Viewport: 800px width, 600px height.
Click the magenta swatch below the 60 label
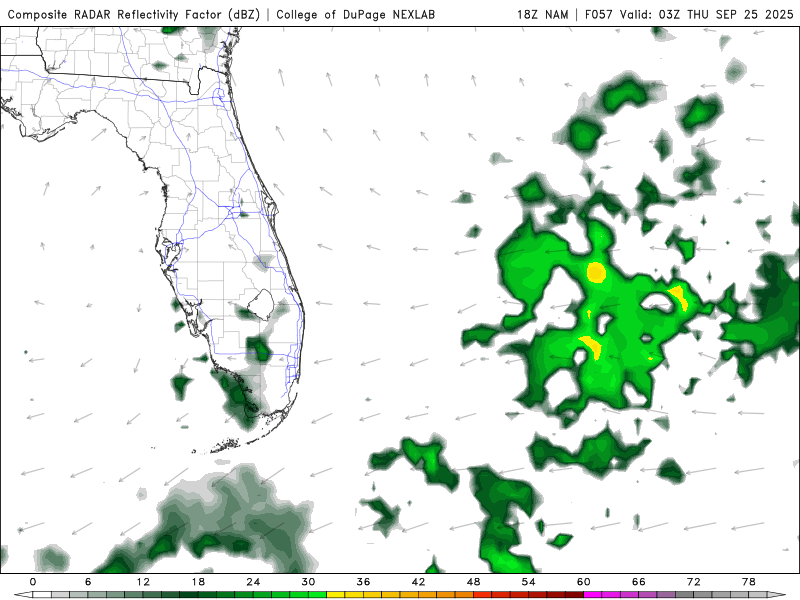point(593,595)
